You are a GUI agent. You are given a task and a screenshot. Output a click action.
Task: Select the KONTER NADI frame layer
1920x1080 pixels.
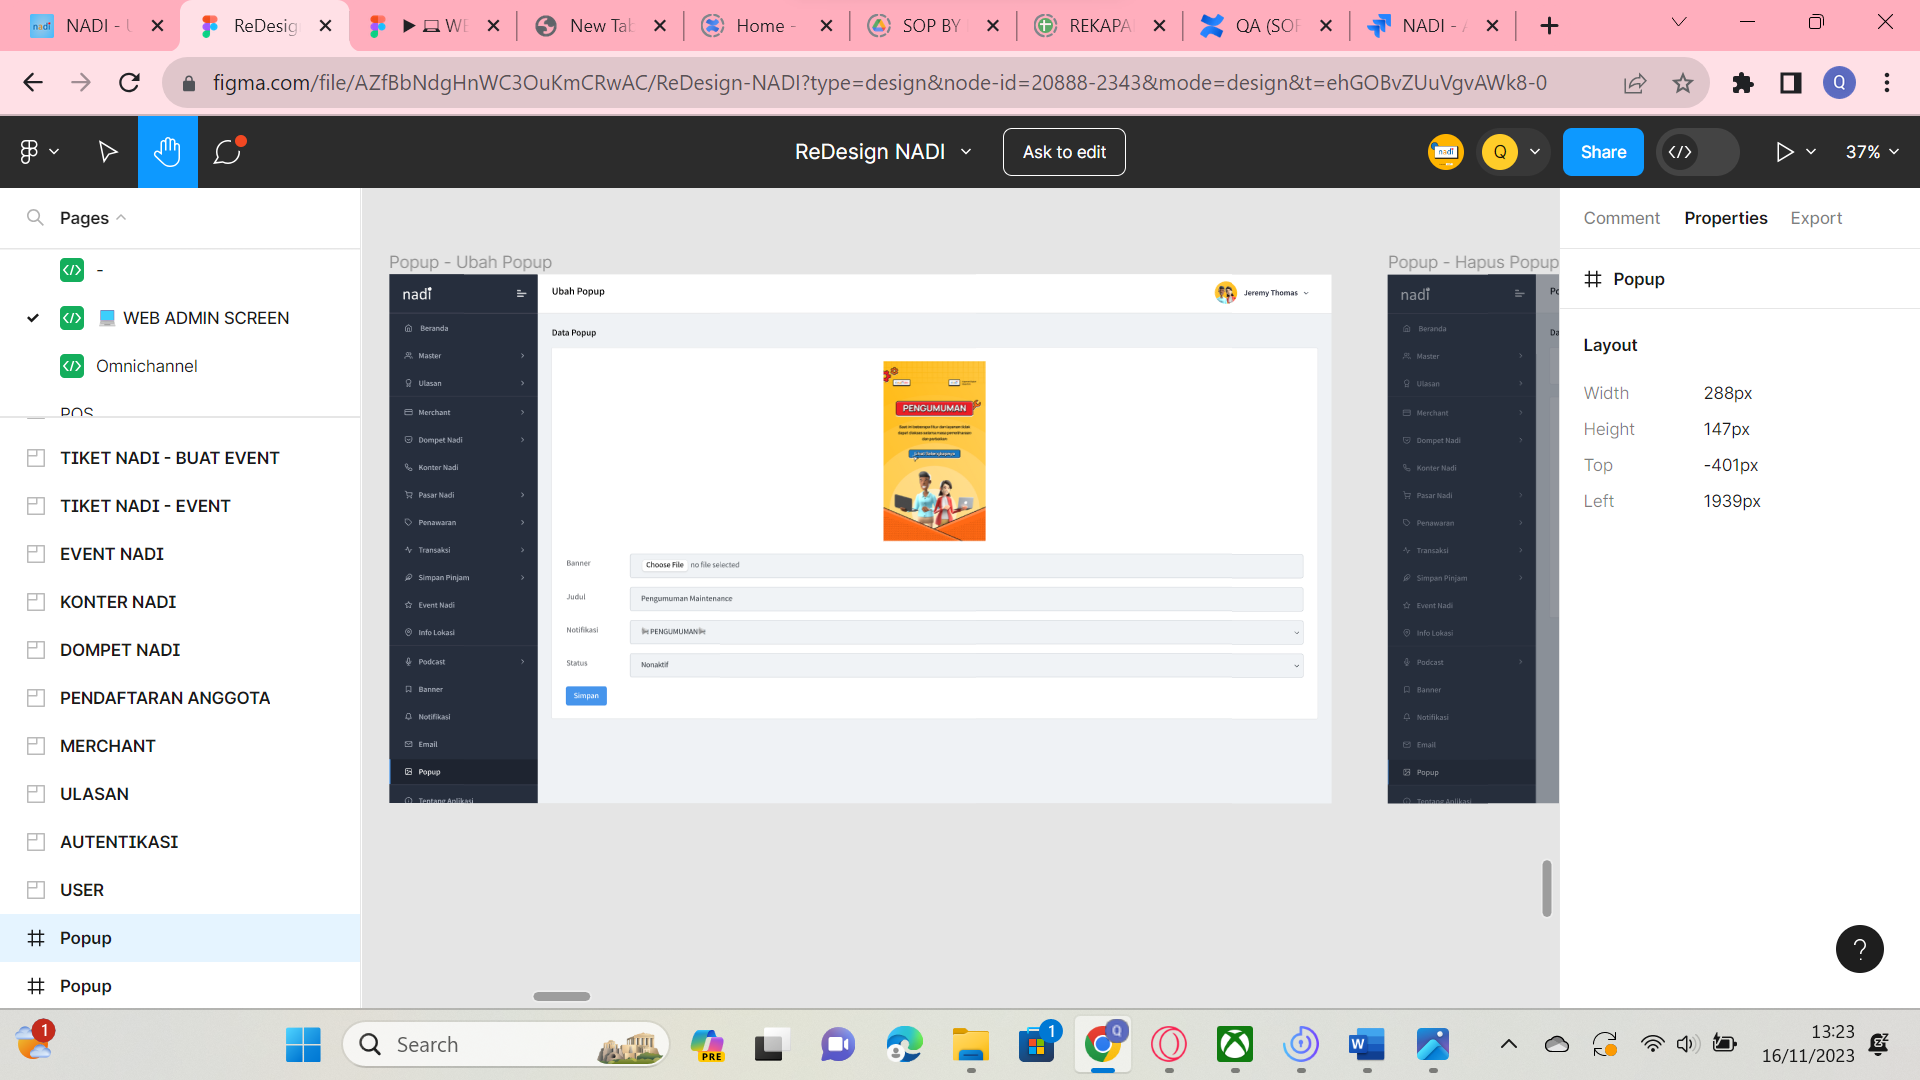(118, 602)
